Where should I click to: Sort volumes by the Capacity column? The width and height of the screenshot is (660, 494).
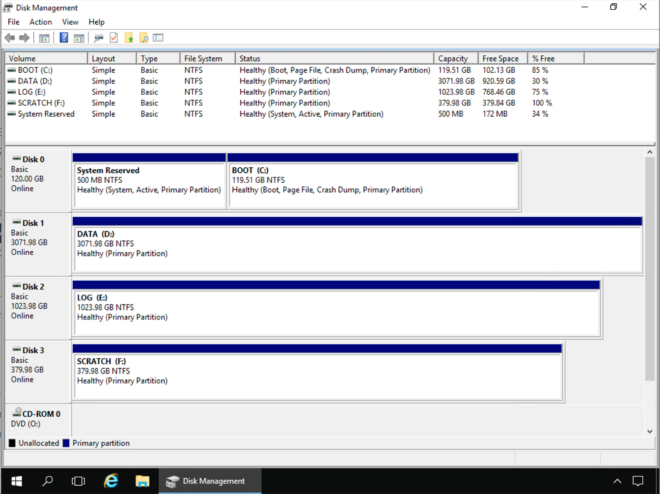click(x=455, y=59)
